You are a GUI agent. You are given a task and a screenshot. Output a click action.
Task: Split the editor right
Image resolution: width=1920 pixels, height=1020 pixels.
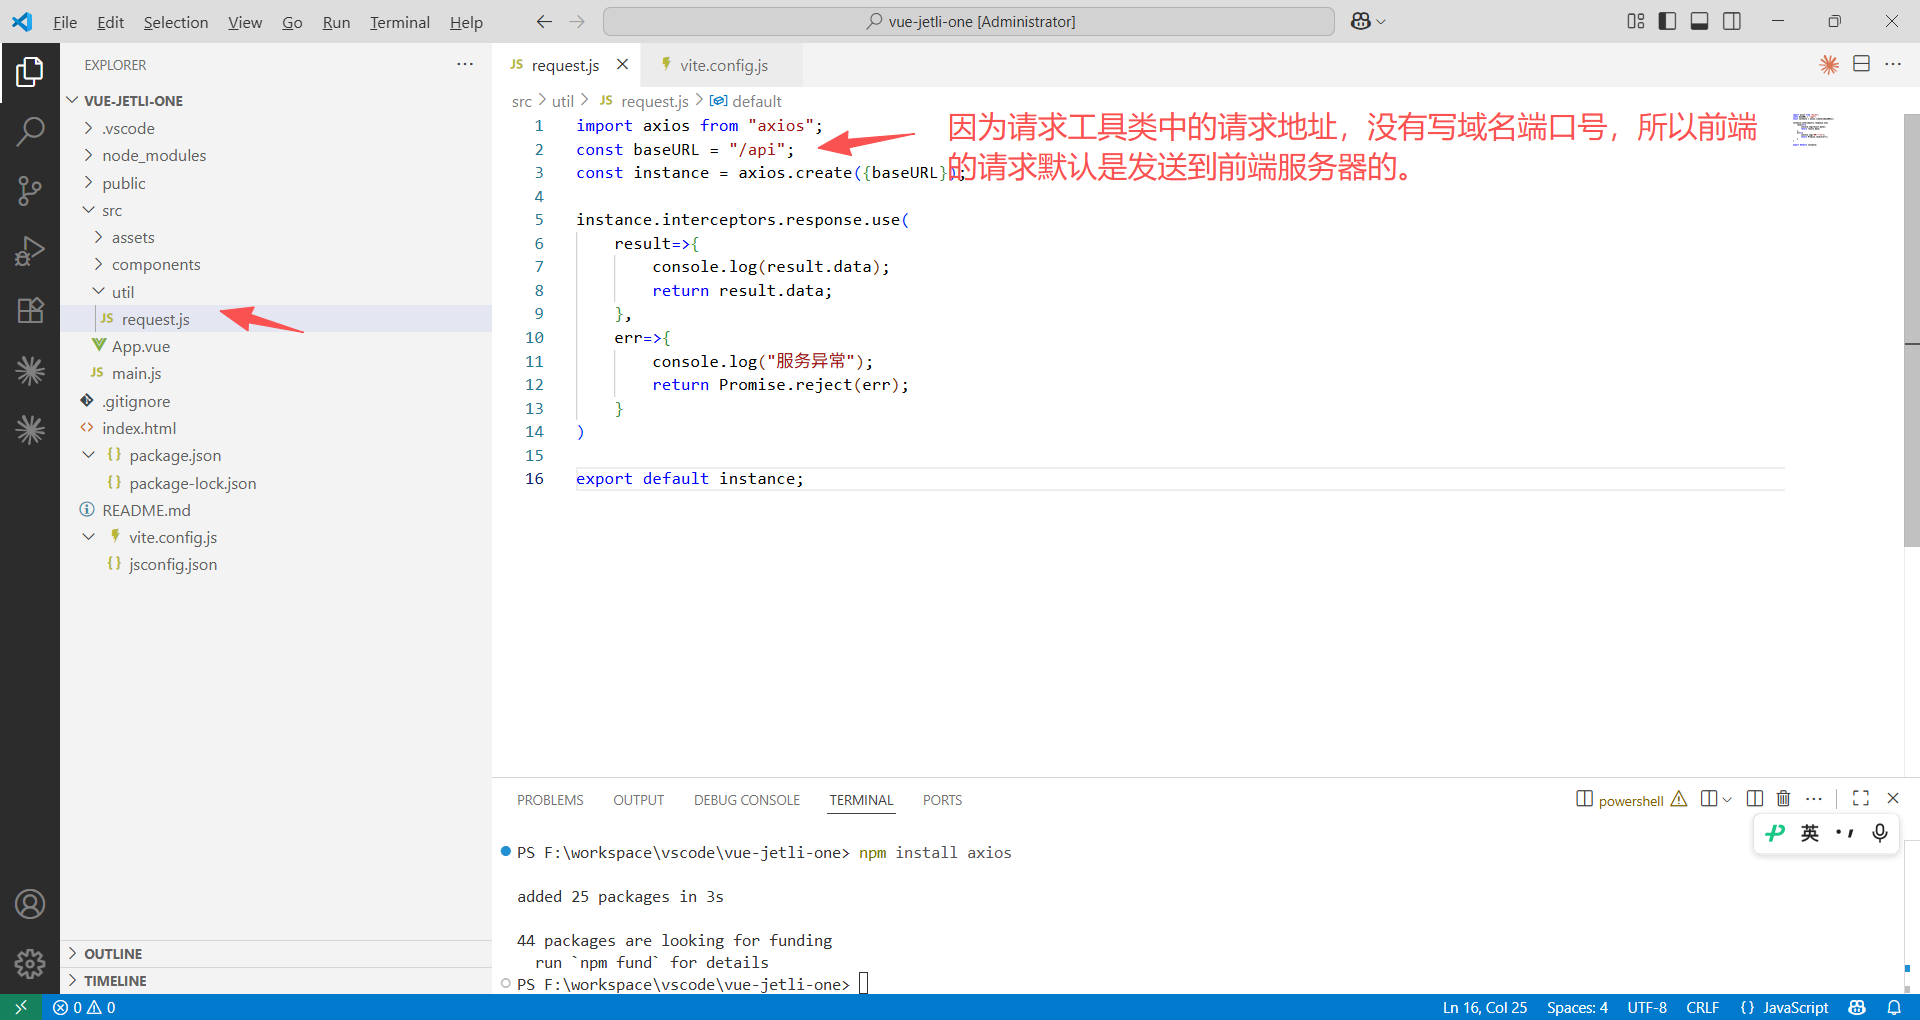tap(1861, 64)
